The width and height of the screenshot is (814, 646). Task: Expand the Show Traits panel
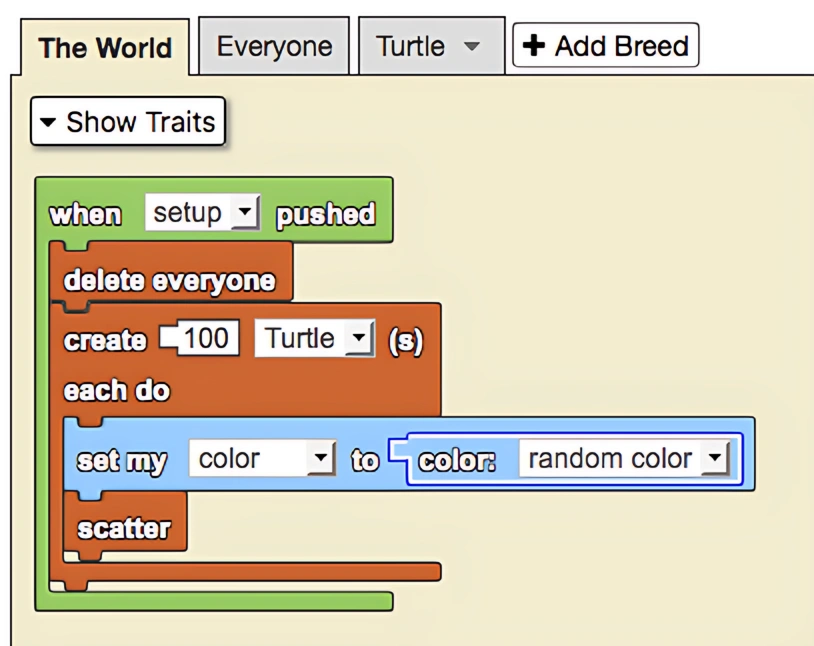pos(127,121)
